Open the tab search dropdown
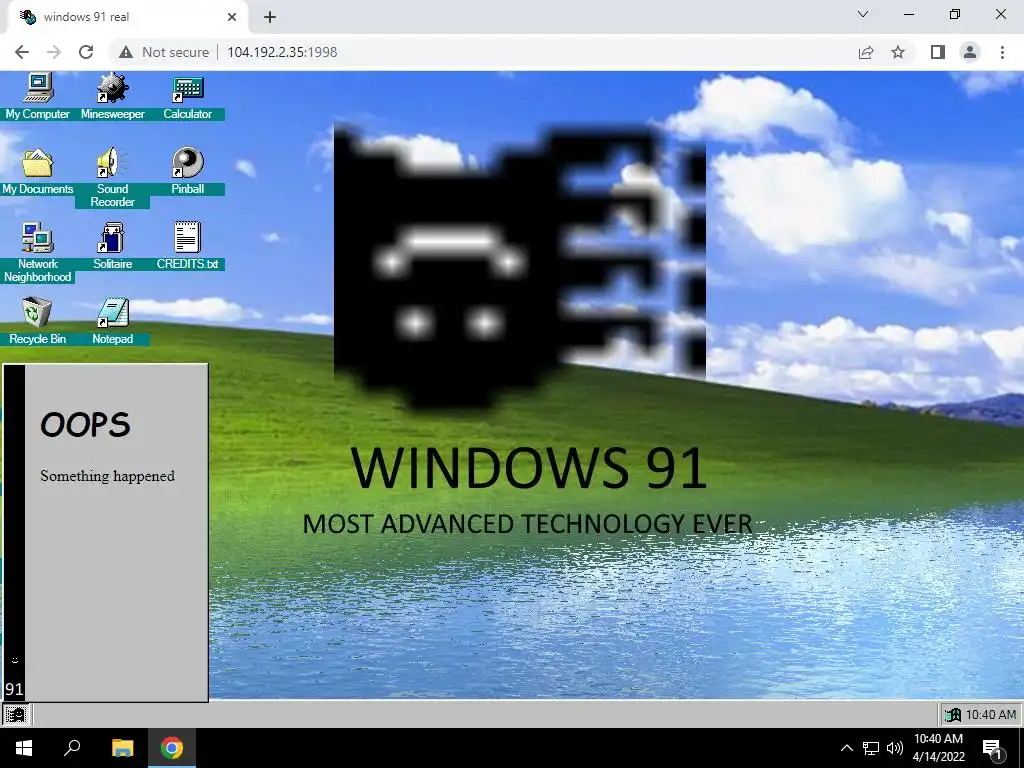Screen dimensions: 1024x768 coord(863,14)
